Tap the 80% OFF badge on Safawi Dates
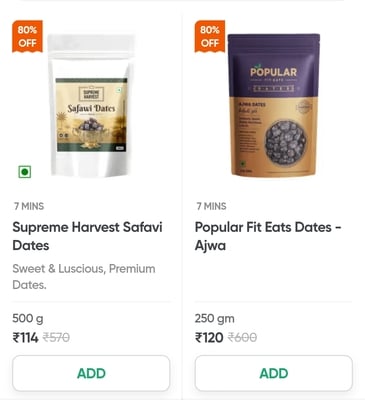Image resolution: width=365 pixels, height=400 pixels. (x=27, y=36)
